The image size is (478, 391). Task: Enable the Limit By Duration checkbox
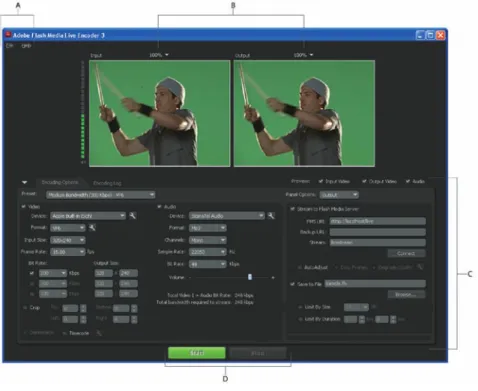pos(300,319)
